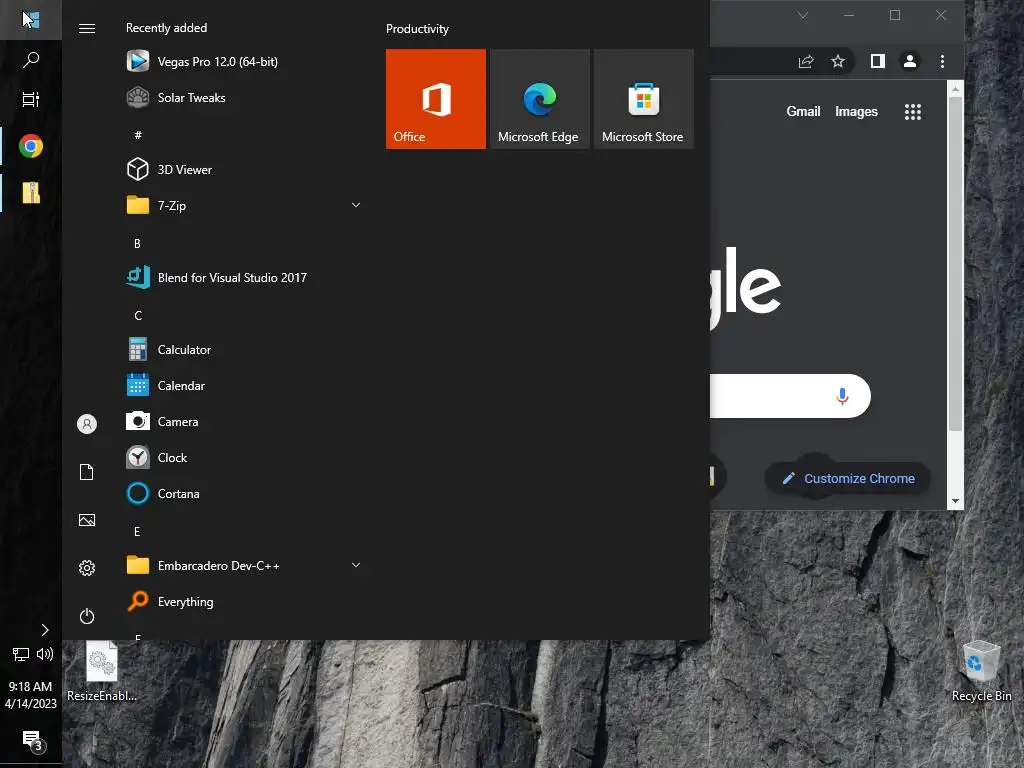Open the Office tile
The image size is (1024, 768).
436,99
